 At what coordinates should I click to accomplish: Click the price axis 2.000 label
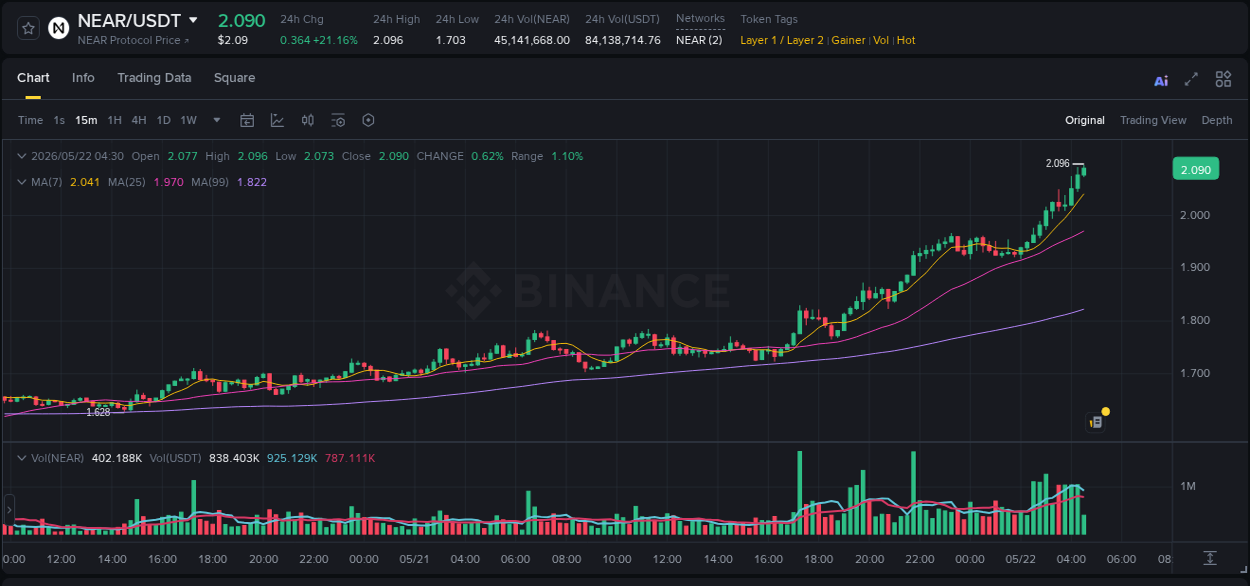pyautogui.click(x=1195, y=215)
